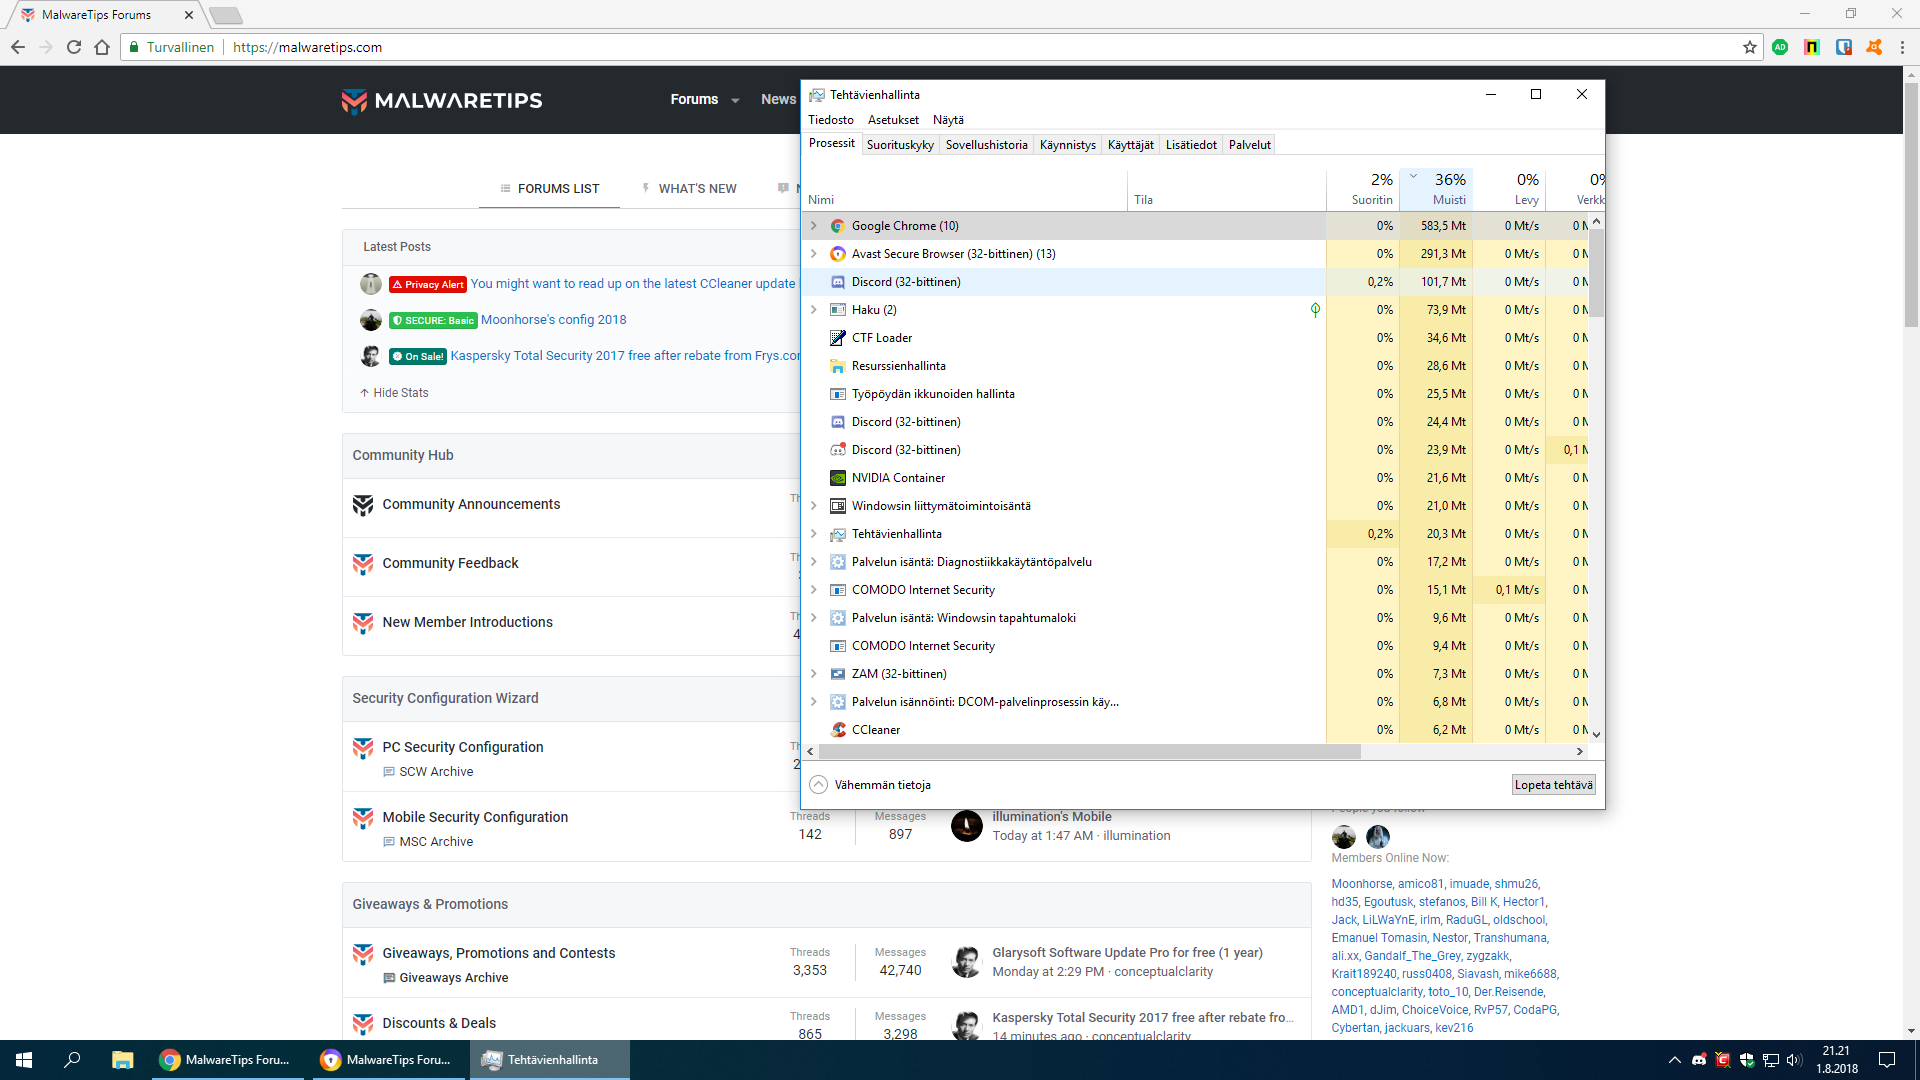Click the MalwareTips logo

point(442,100)
